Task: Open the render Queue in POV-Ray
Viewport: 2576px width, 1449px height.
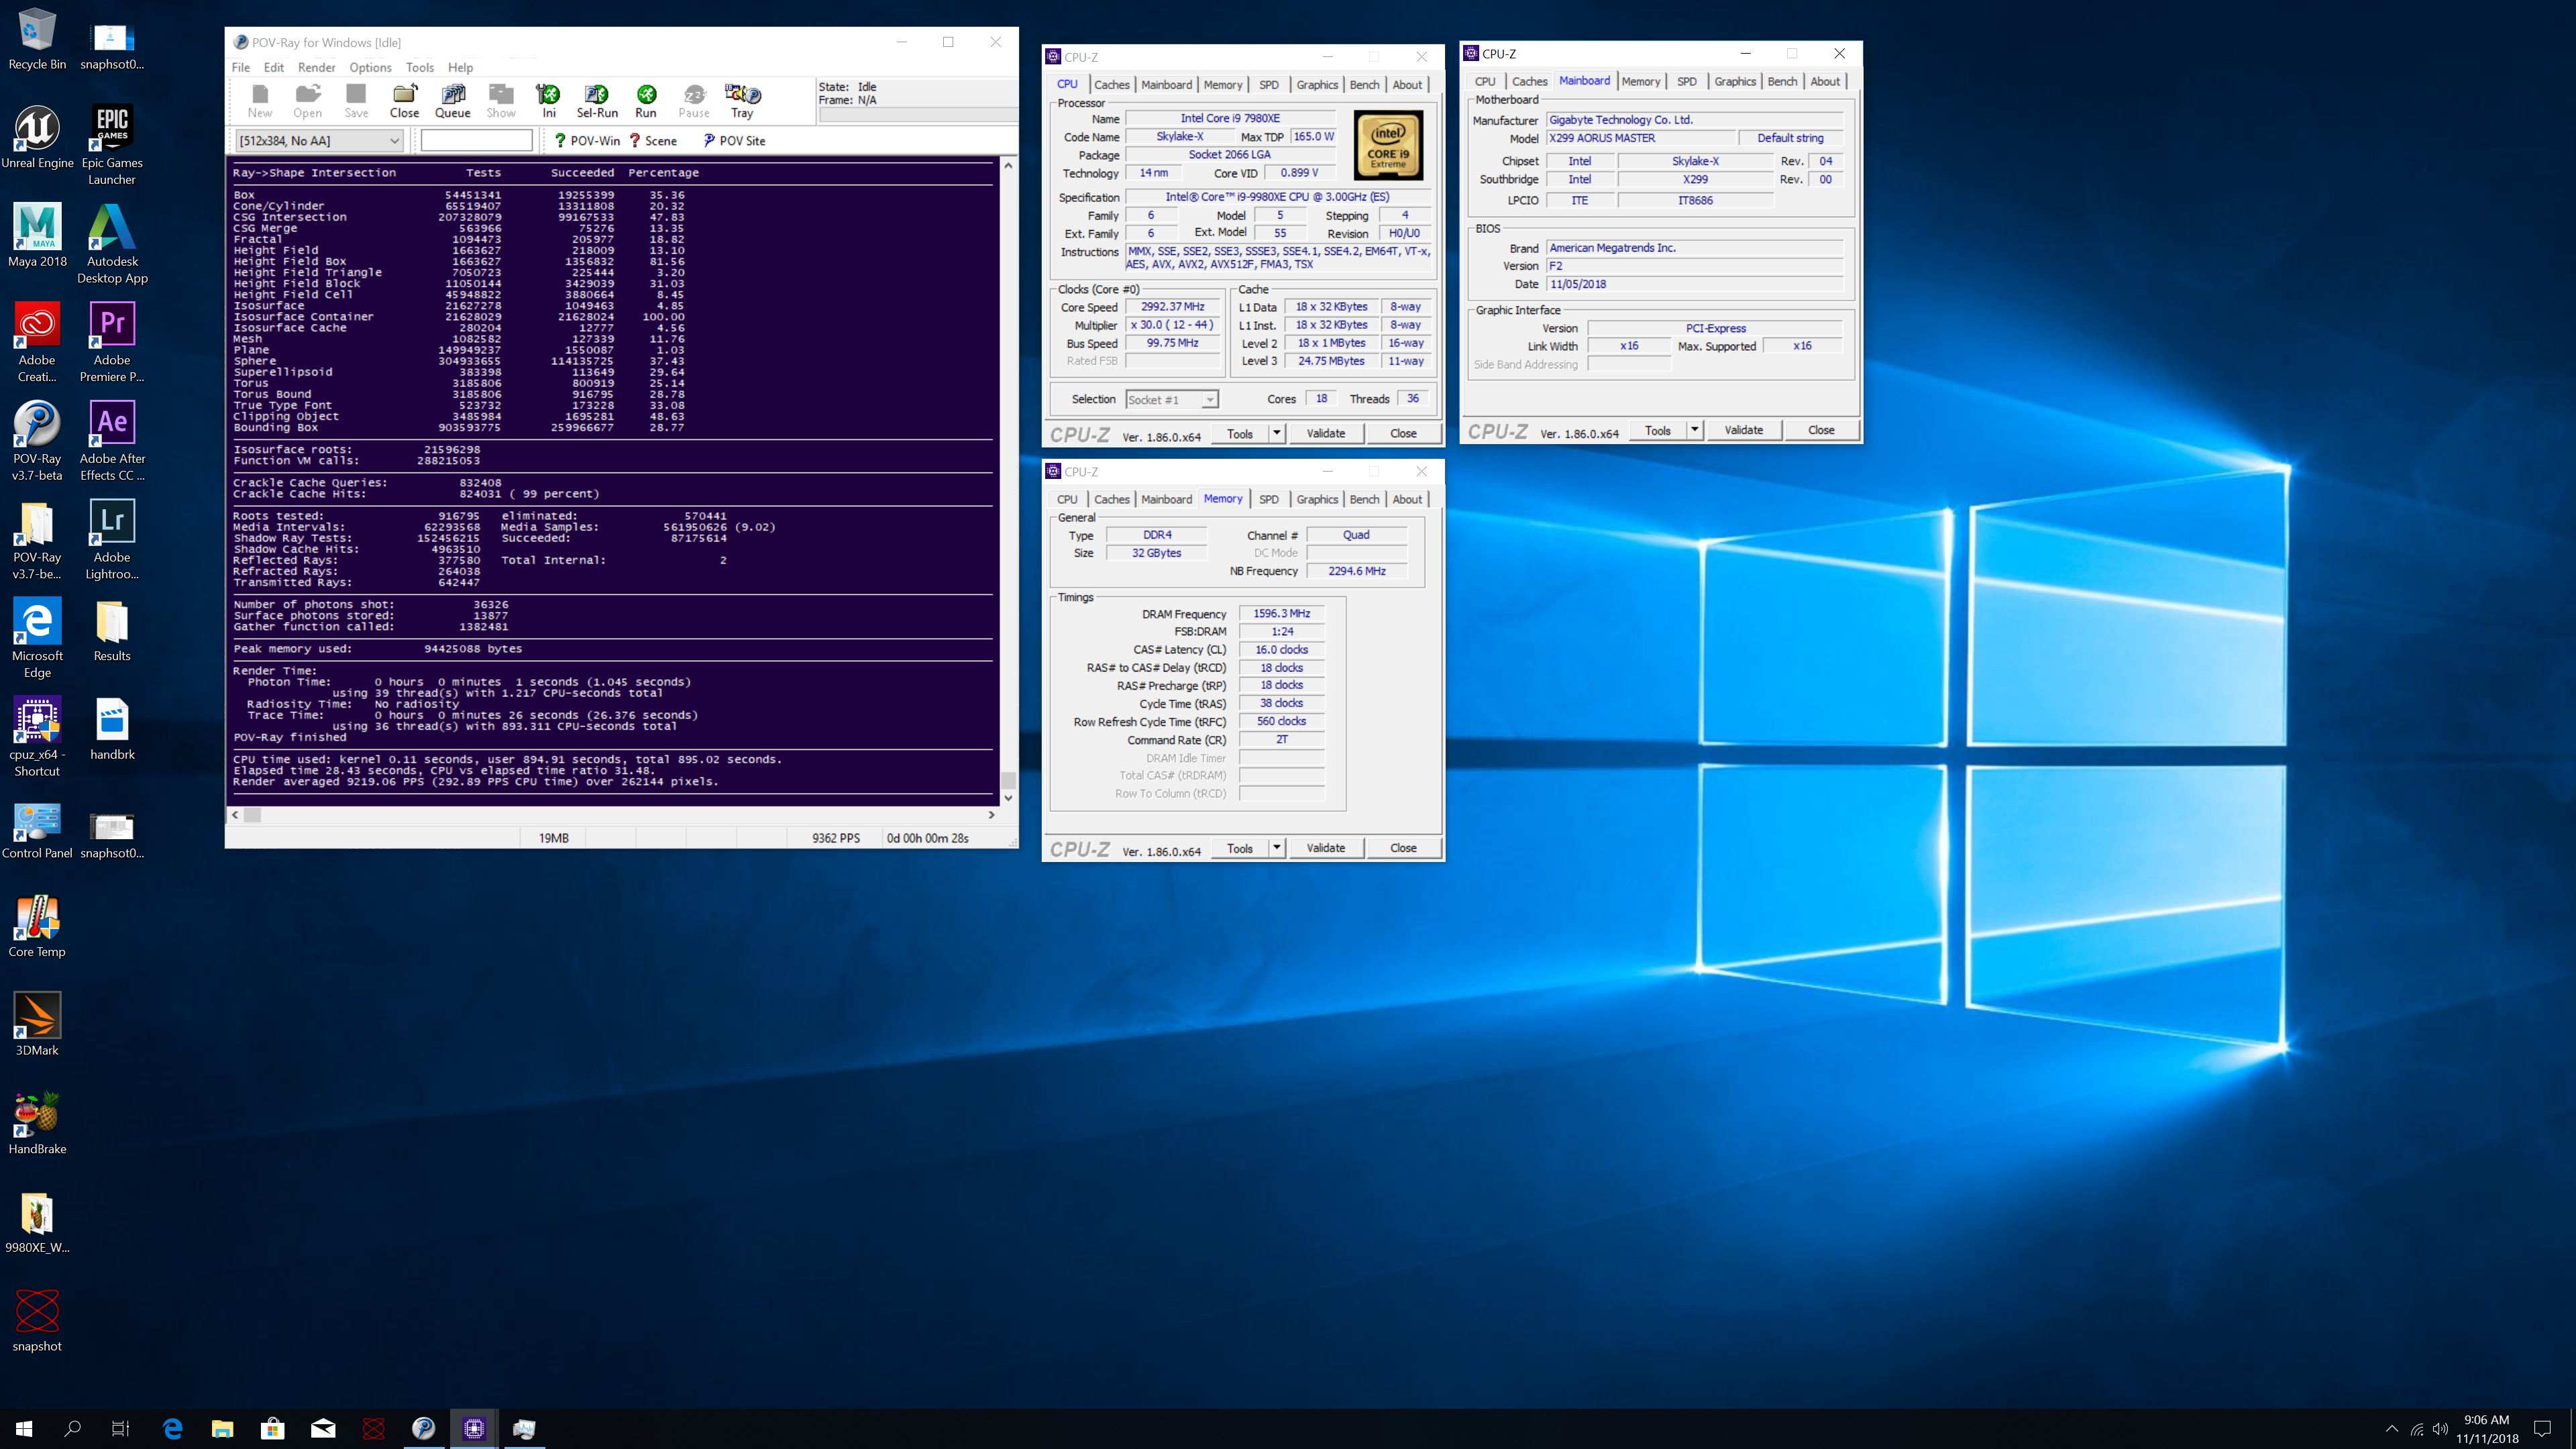Action: click(452, 101)
